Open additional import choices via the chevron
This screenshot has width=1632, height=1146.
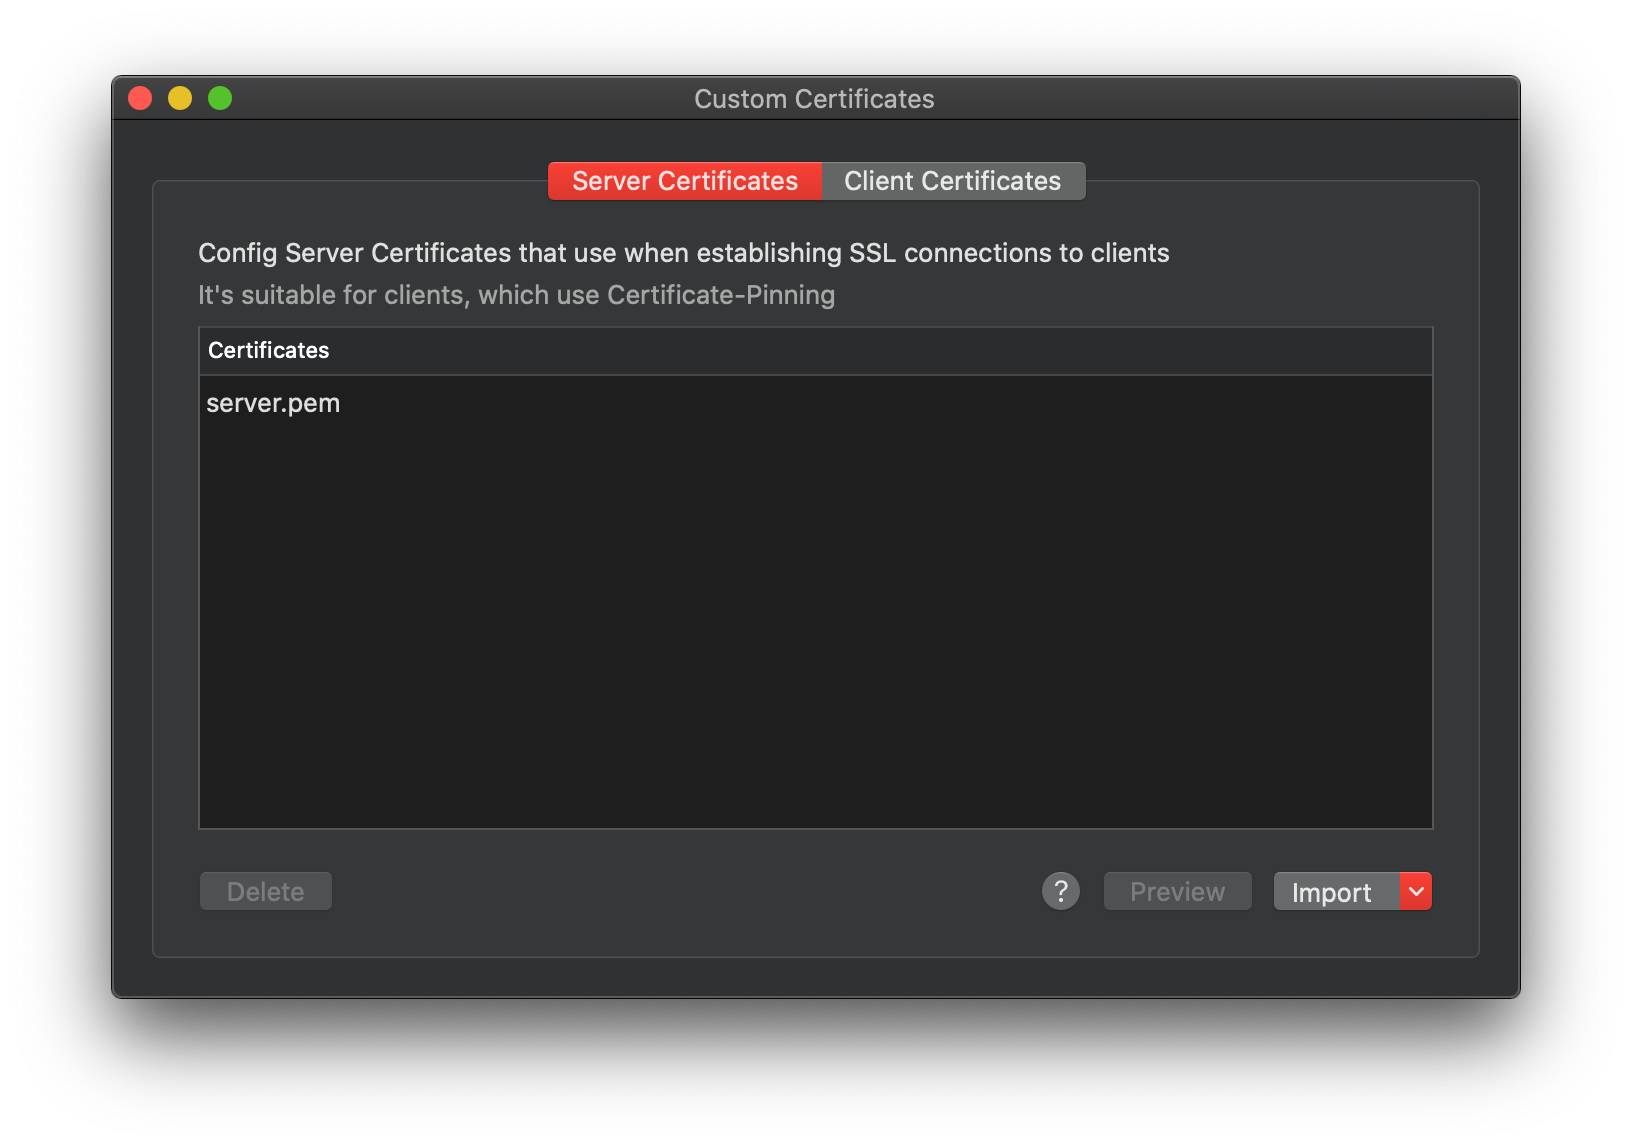coord(1415,890)
